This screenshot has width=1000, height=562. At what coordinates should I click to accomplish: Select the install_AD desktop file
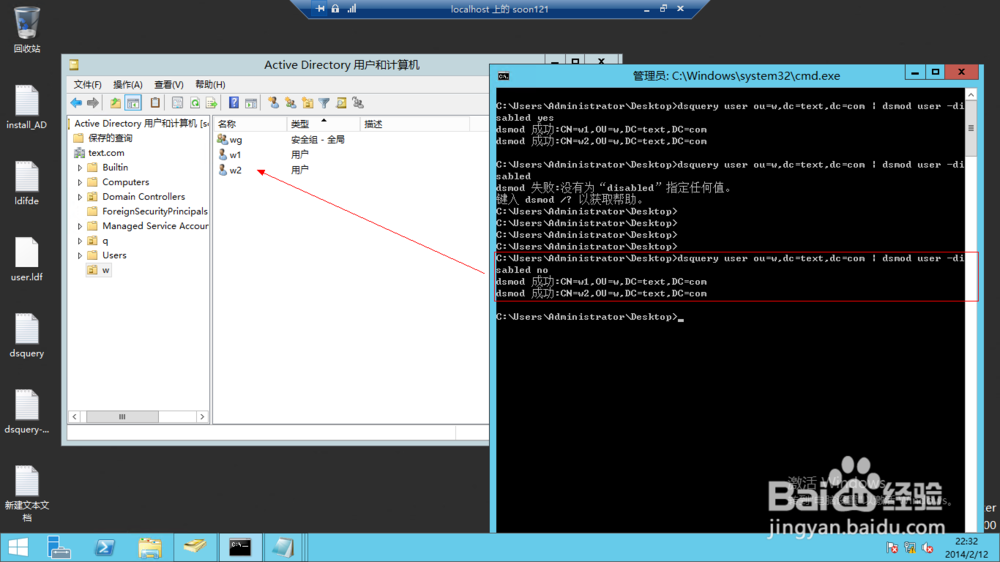click(26, 107)
